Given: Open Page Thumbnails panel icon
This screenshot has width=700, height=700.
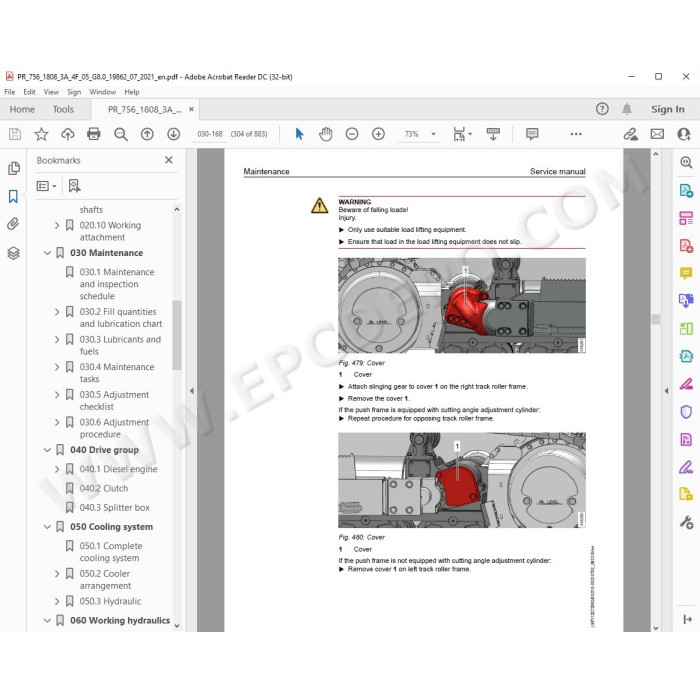Looking at the screenshot, I should tap(14, 168).
